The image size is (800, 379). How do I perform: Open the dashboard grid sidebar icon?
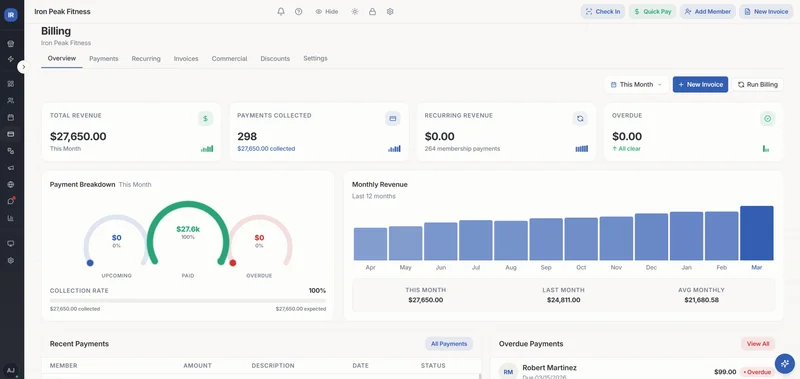[x=11, y=84]
